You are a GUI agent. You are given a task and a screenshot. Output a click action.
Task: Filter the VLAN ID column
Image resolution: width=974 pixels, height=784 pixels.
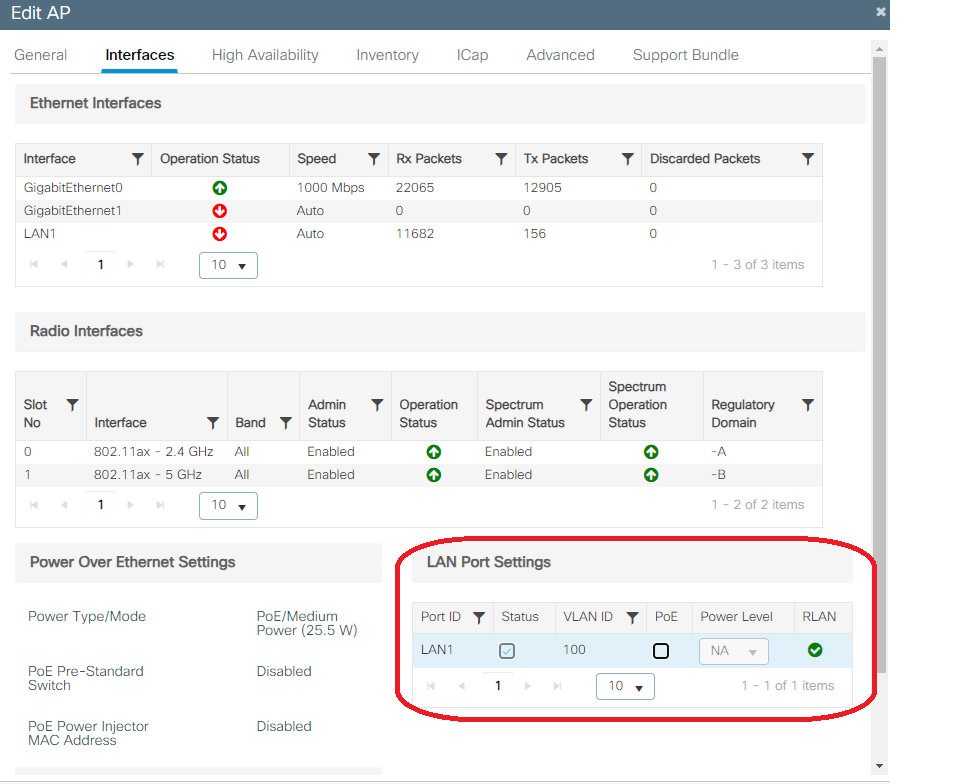tap(632, 618)
